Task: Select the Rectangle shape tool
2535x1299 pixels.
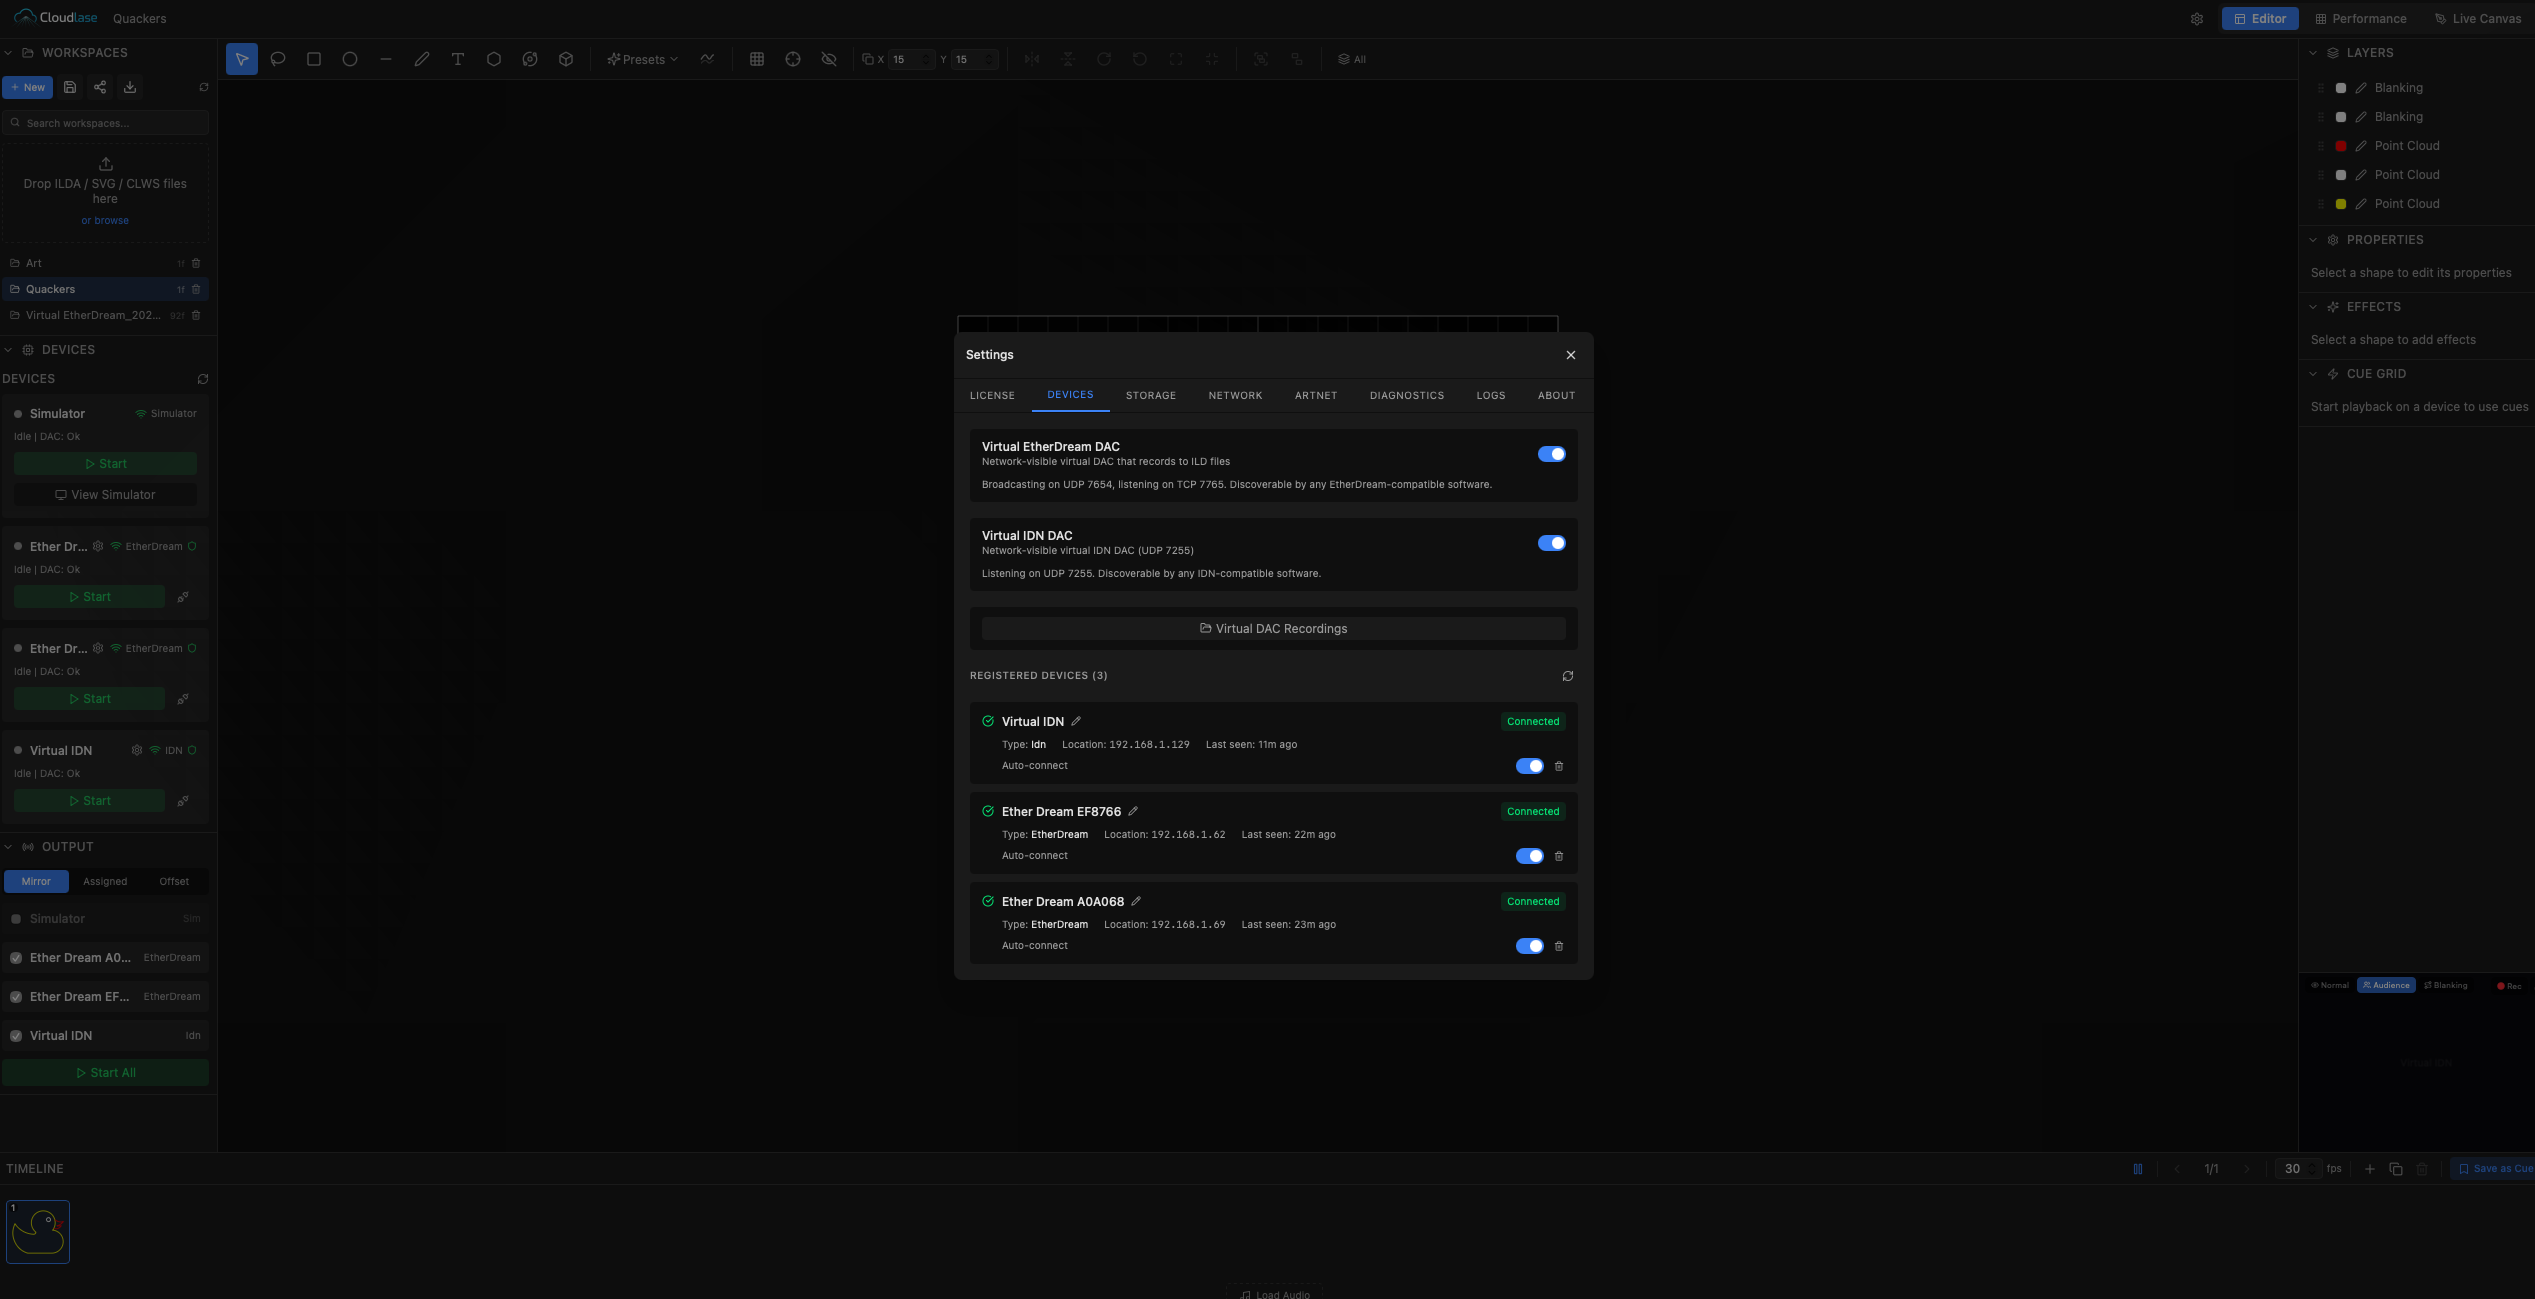Action: coord(314,59)
